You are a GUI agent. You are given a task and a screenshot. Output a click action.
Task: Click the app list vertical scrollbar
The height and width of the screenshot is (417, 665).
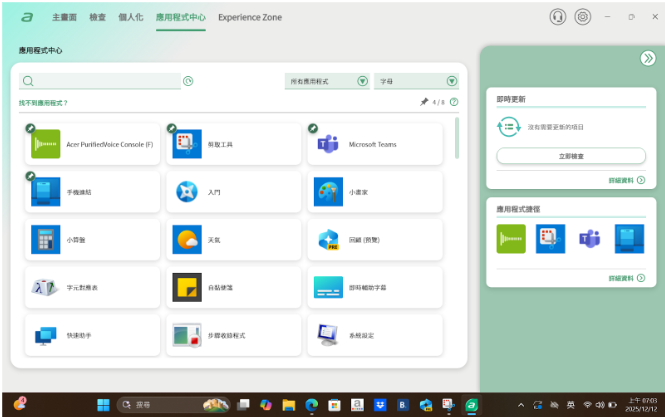tap(457, 138)
